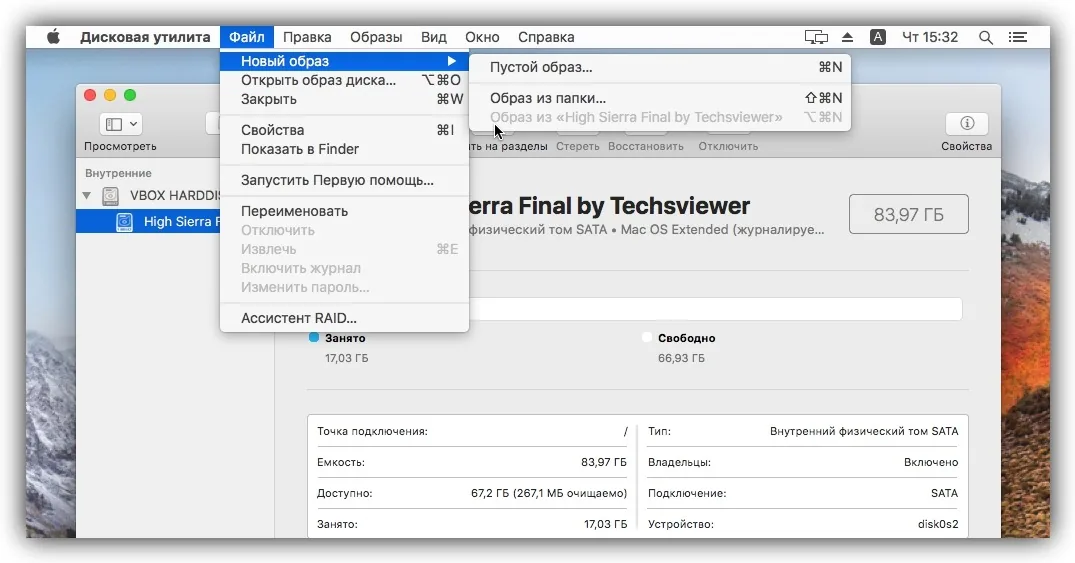The width and height of the screenshot is (1075, 563).
Task: Collapse the VBOX HARDDISK disclosure triangle
Action: 86,195
